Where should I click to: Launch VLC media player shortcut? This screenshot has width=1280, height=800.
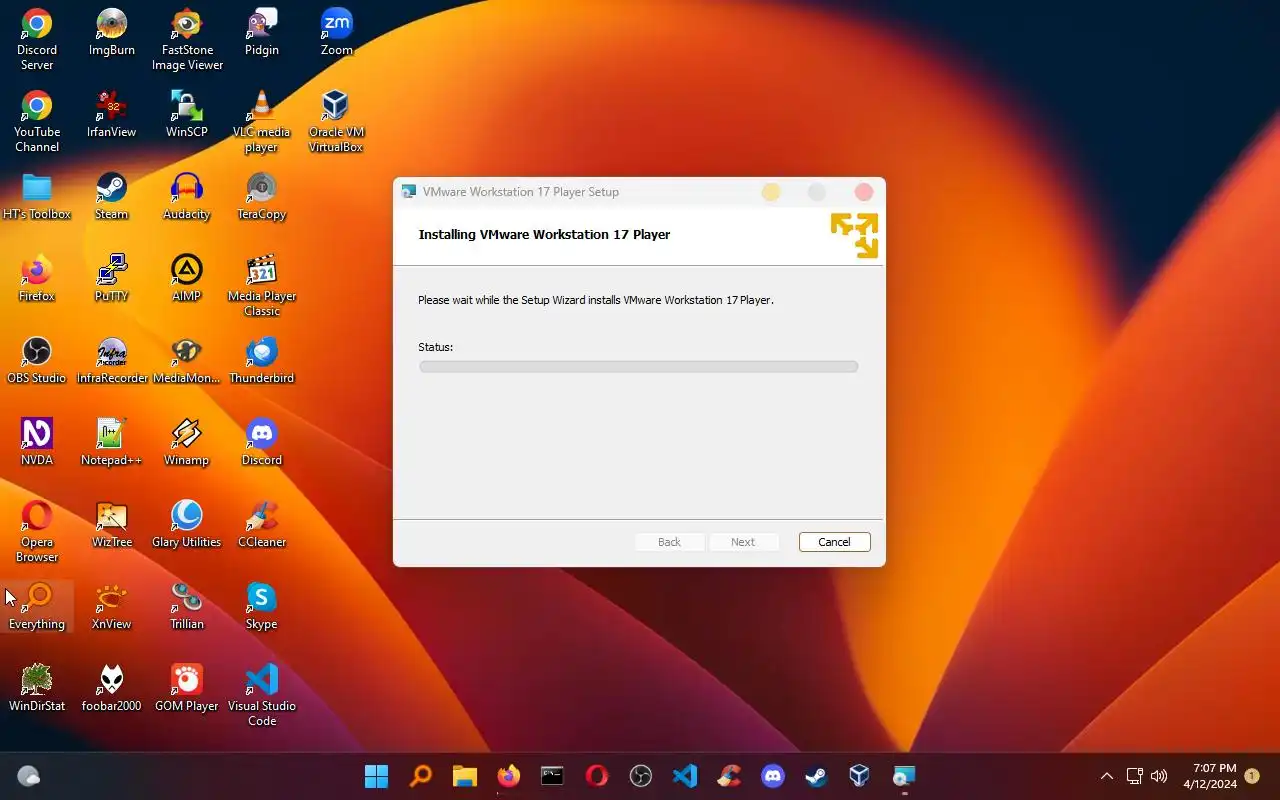click(261, 121)
